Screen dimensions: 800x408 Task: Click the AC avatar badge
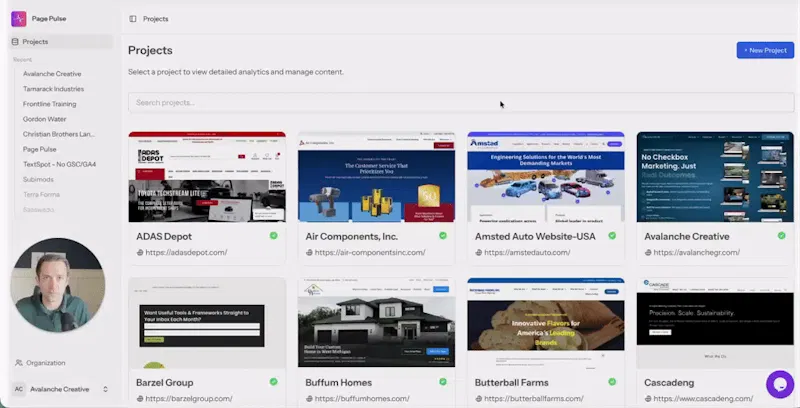[19, 389]
